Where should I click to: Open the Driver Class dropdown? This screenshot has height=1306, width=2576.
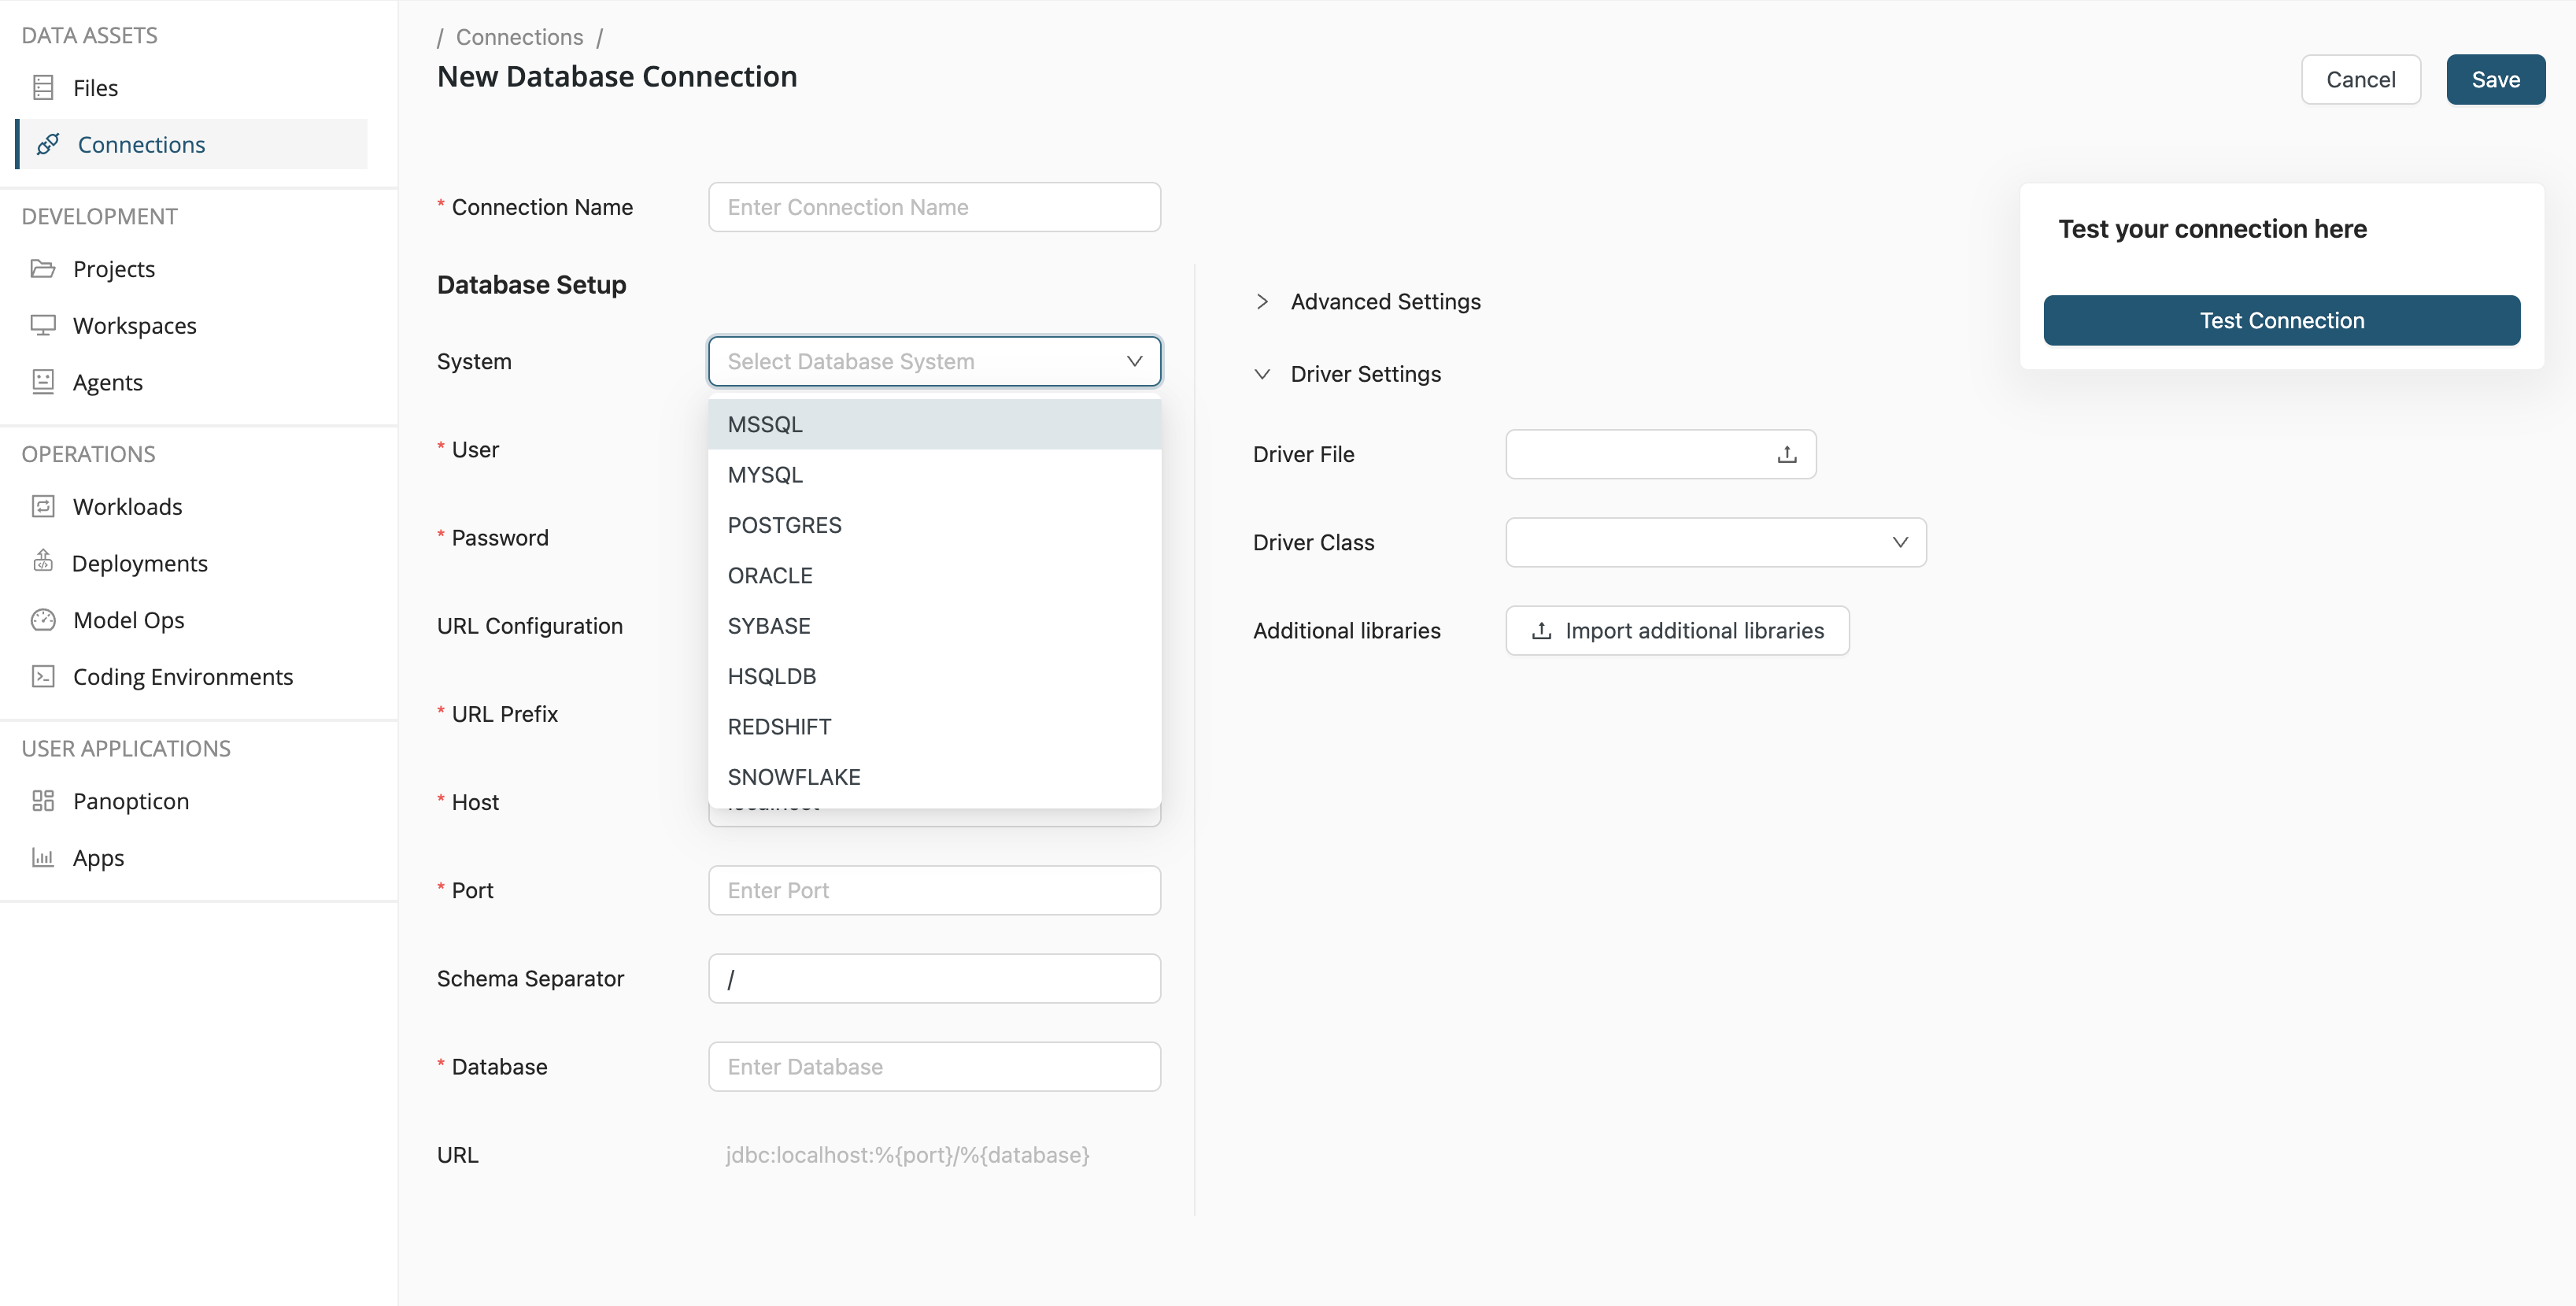pos(1715,542)
